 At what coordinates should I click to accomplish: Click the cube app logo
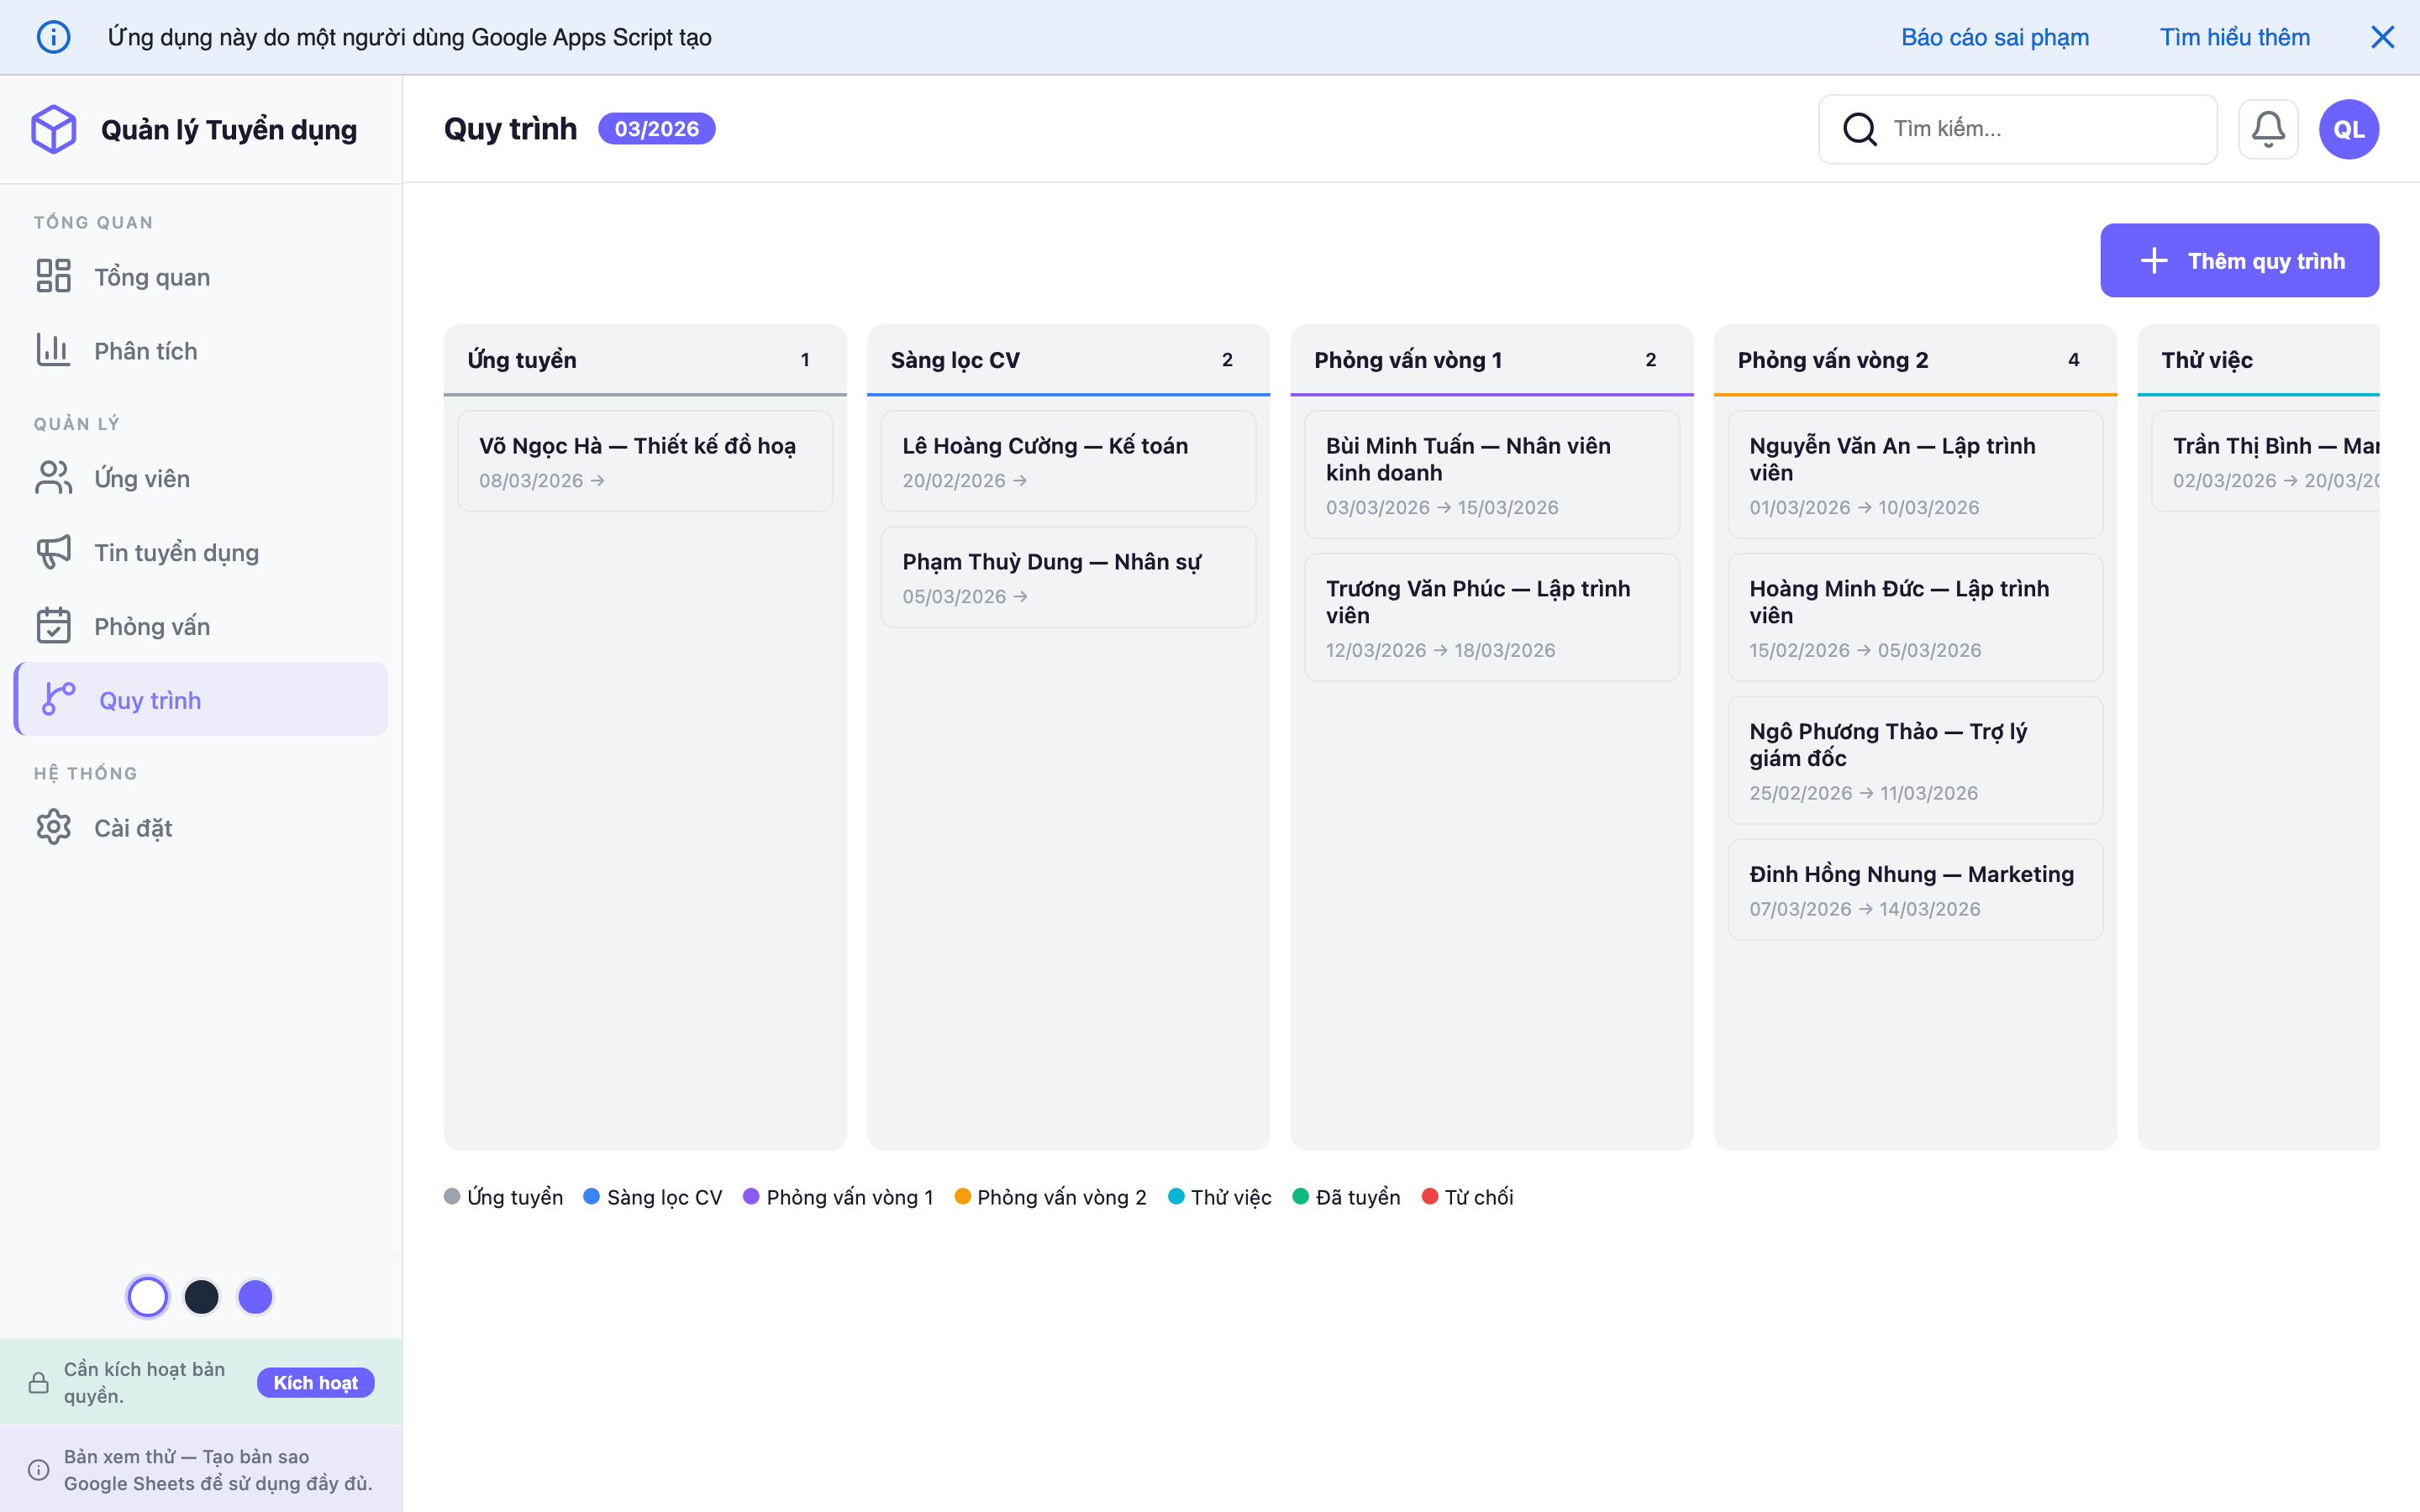click(x=54, y=129)
